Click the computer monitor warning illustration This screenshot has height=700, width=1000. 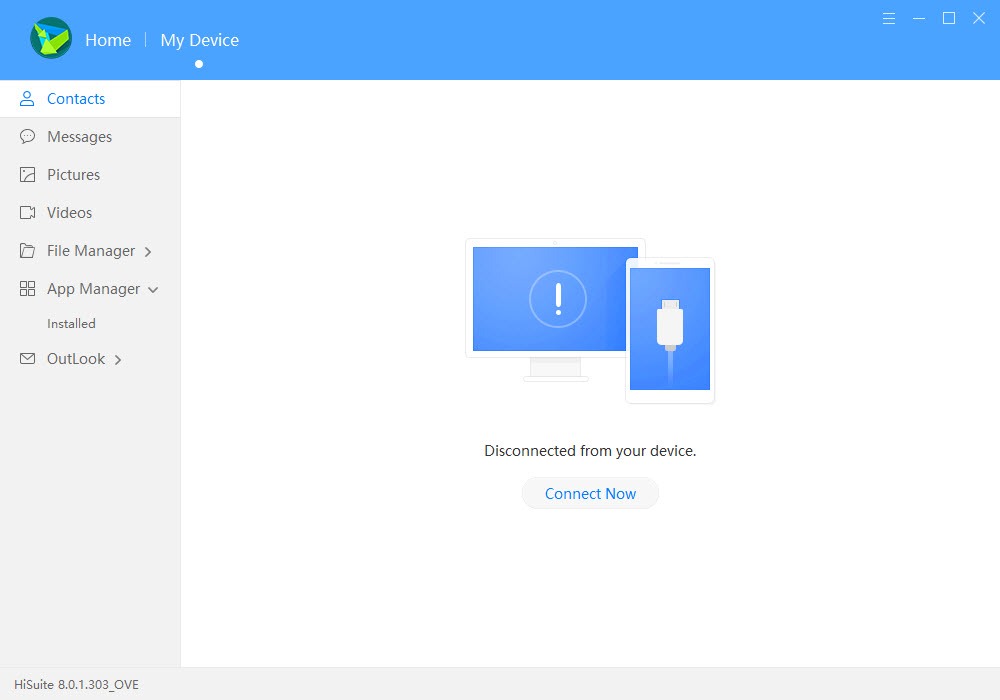555,299
